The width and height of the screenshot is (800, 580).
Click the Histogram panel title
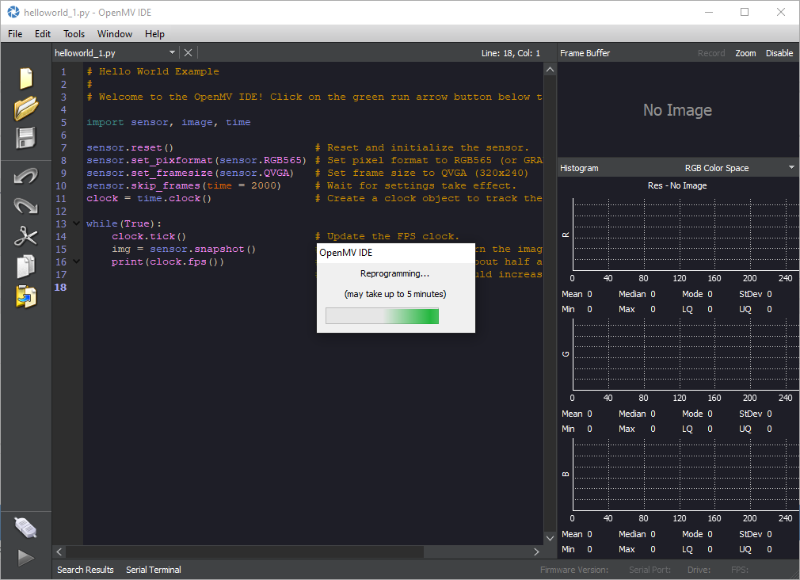click(x=579, y=168)
